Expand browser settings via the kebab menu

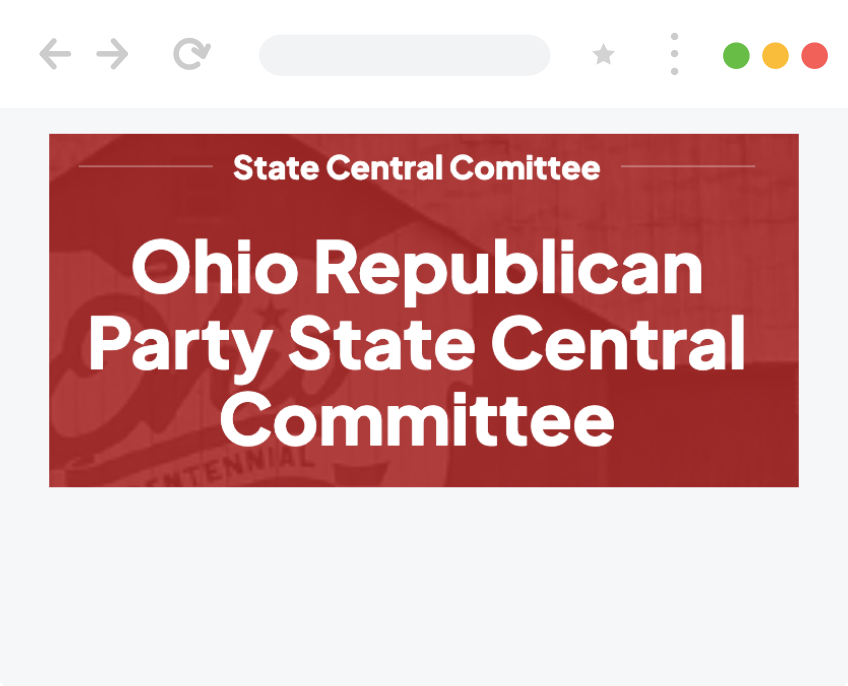coord(673,55)
